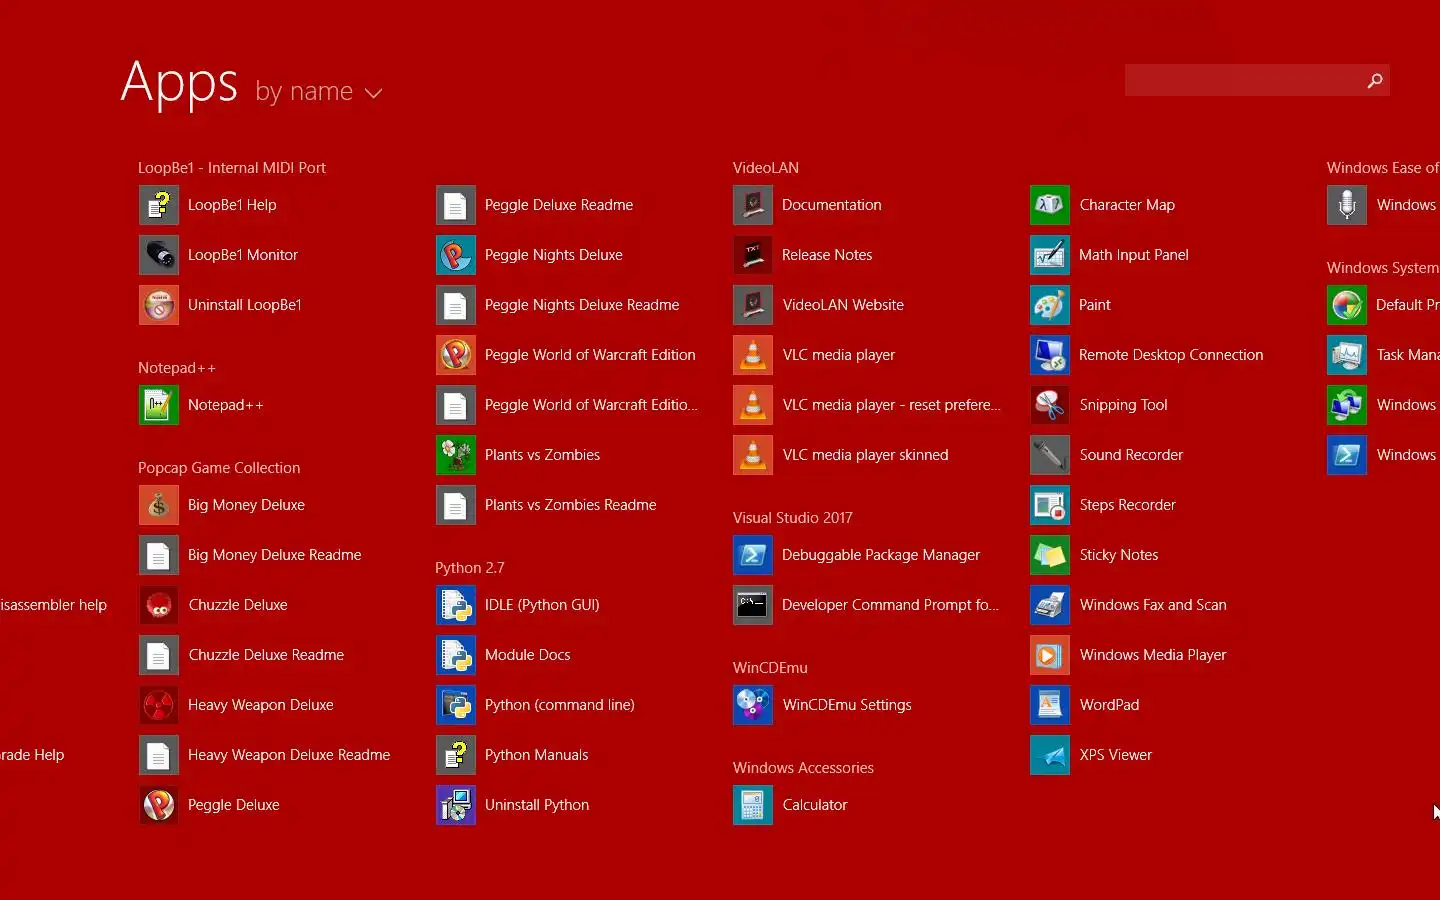Open Heavy Weapon Deluxe Readme document
The height and width of the screenshot is (900, 1440).
[265, 755]
